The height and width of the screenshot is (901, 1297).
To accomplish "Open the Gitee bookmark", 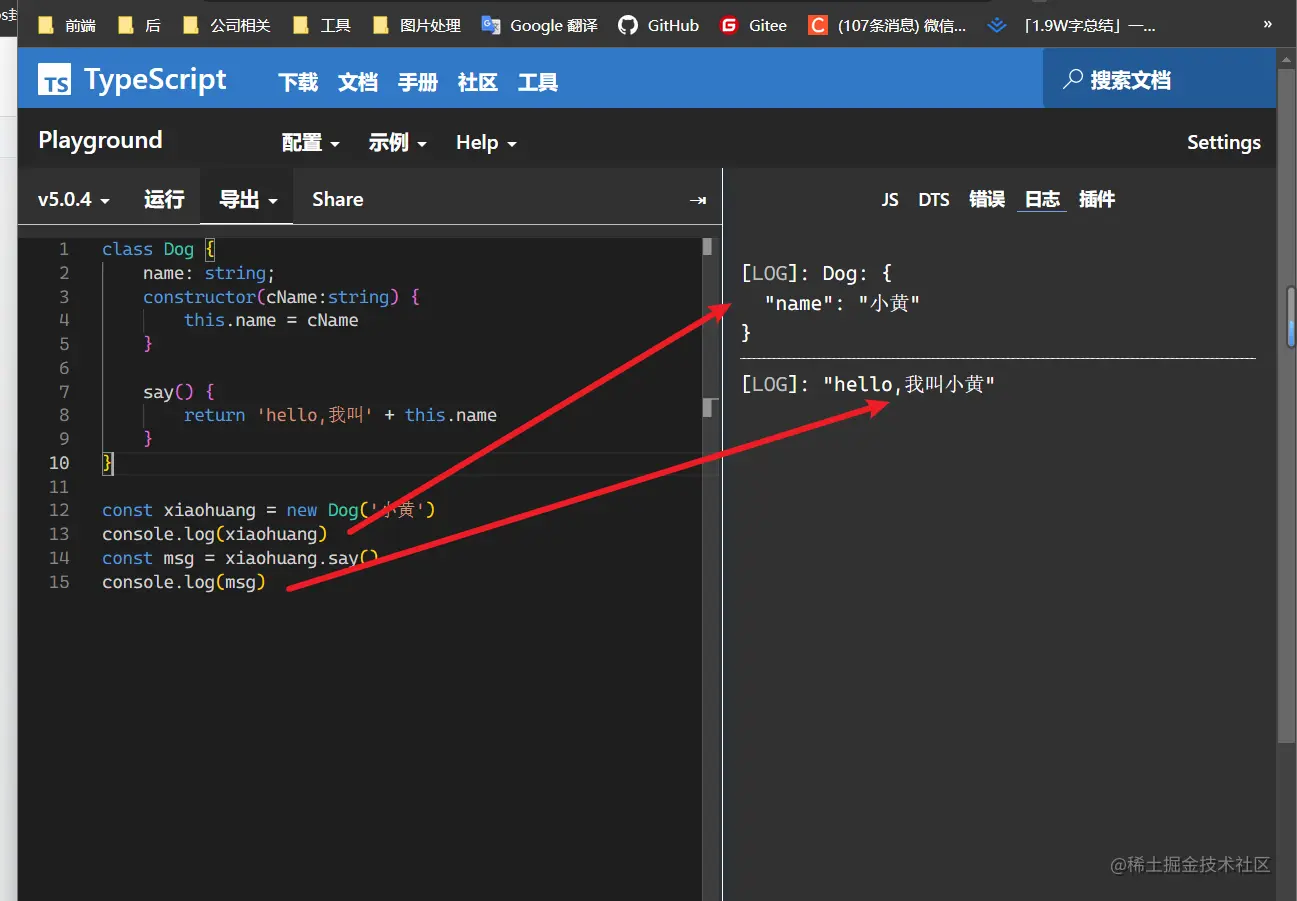I will point(754,25).
